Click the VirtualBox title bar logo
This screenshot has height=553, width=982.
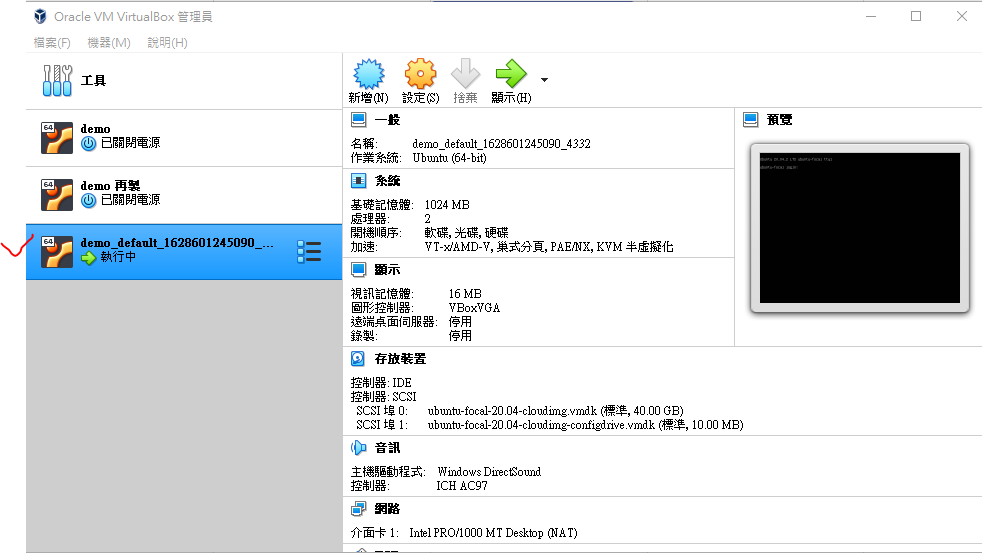point(40,16)
